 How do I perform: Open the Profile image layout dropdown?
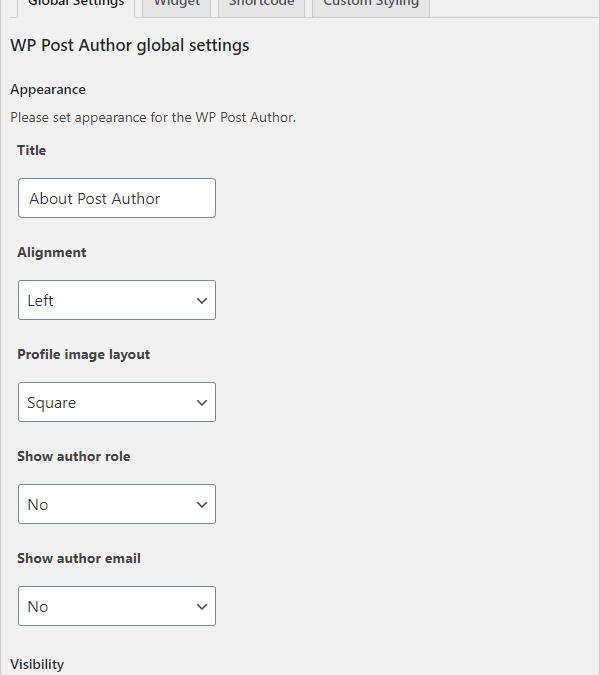pyautogui.click(x=117, y=402)
